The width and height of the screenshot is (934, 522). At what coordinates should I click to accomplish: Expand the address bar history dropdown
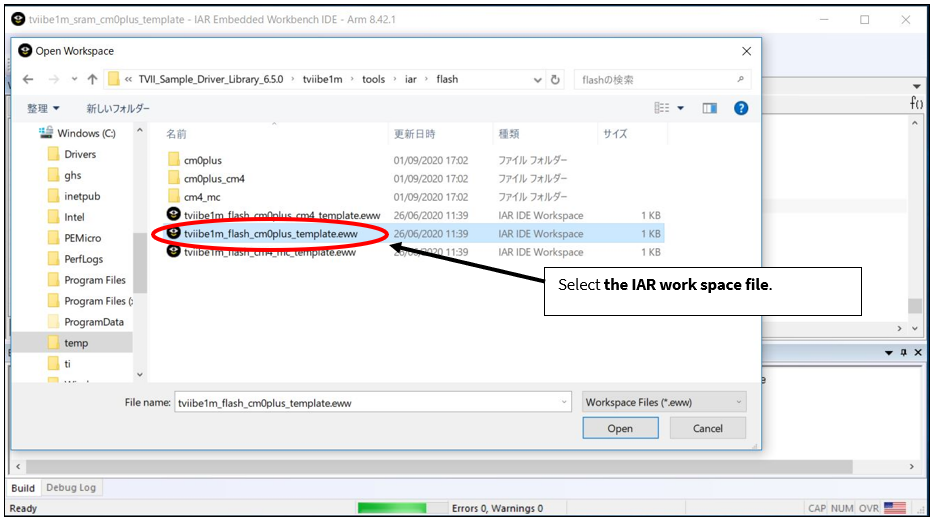pyautogui.click(x=537, y=80)
